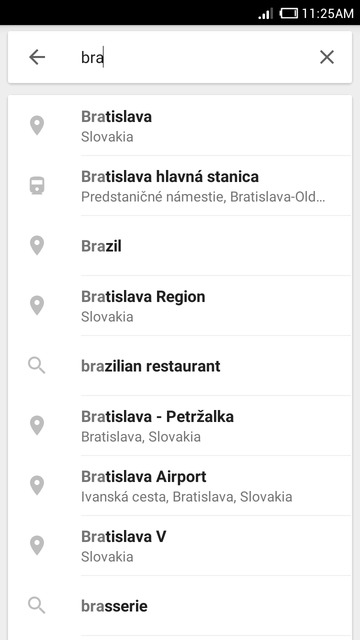Tap pin icon next to Bratislava Region
The image size is (360, 640).
click(x=37, y=306)
